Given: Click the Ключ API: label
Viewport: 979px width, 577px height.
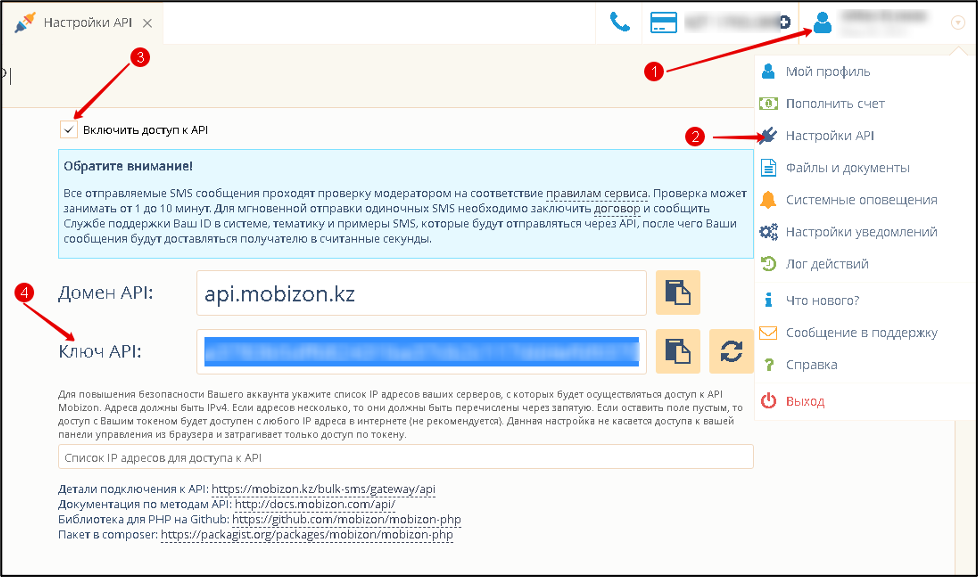Looking at the screenshot, I should click(x=100, y=352).
